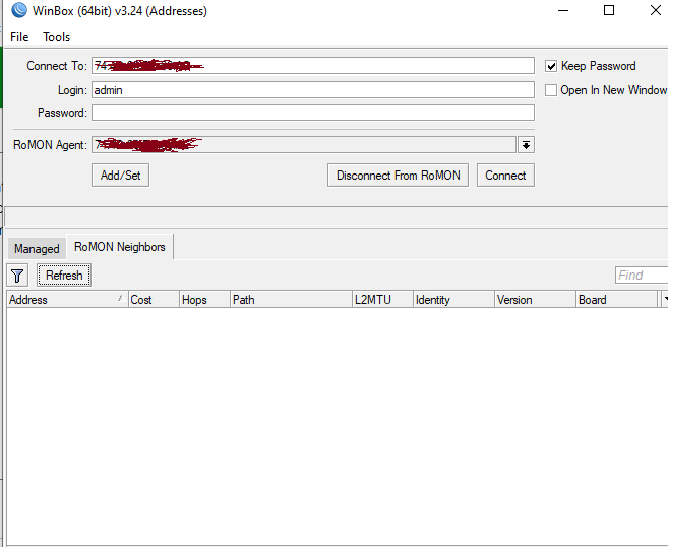Sort by the Version column header
This screenshot has height=549, width=674.
535,300
